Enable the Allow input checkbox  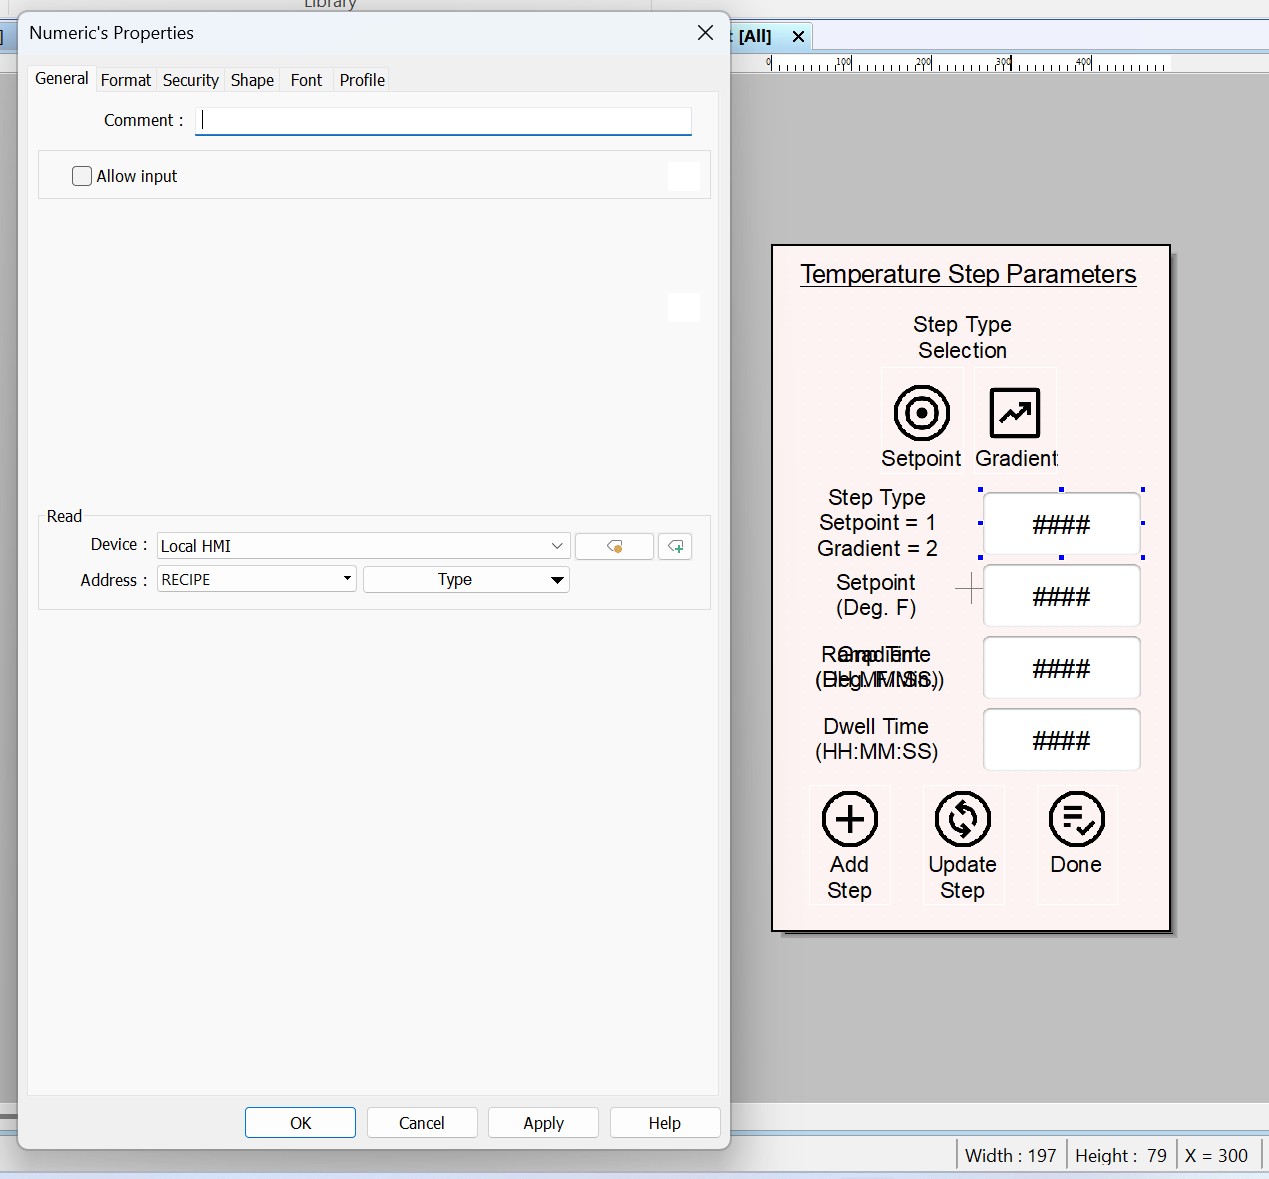click(x=82, y=176)
